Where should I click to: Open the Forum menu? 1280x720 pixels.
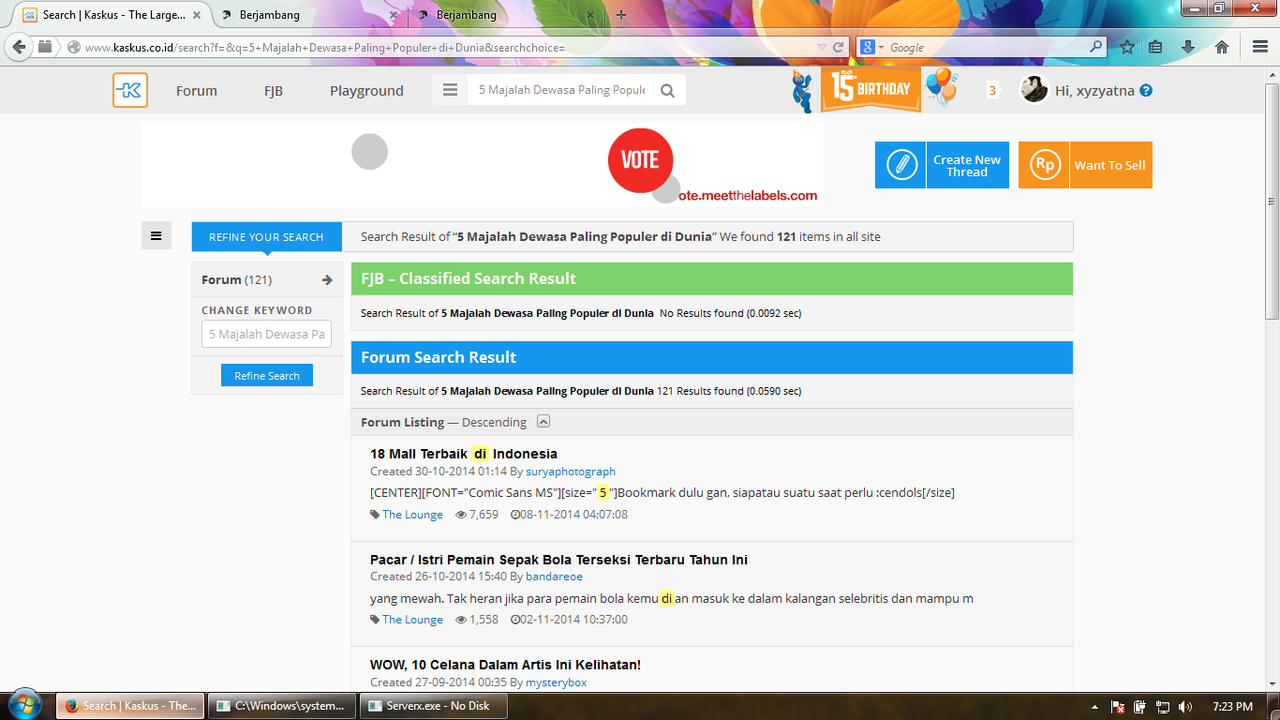pos(196,90)
